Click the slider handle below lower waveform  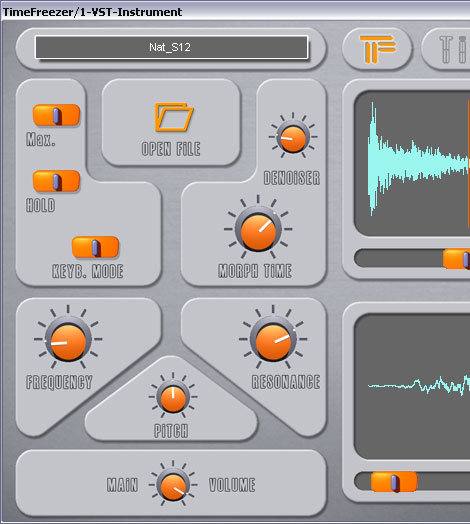394,482
